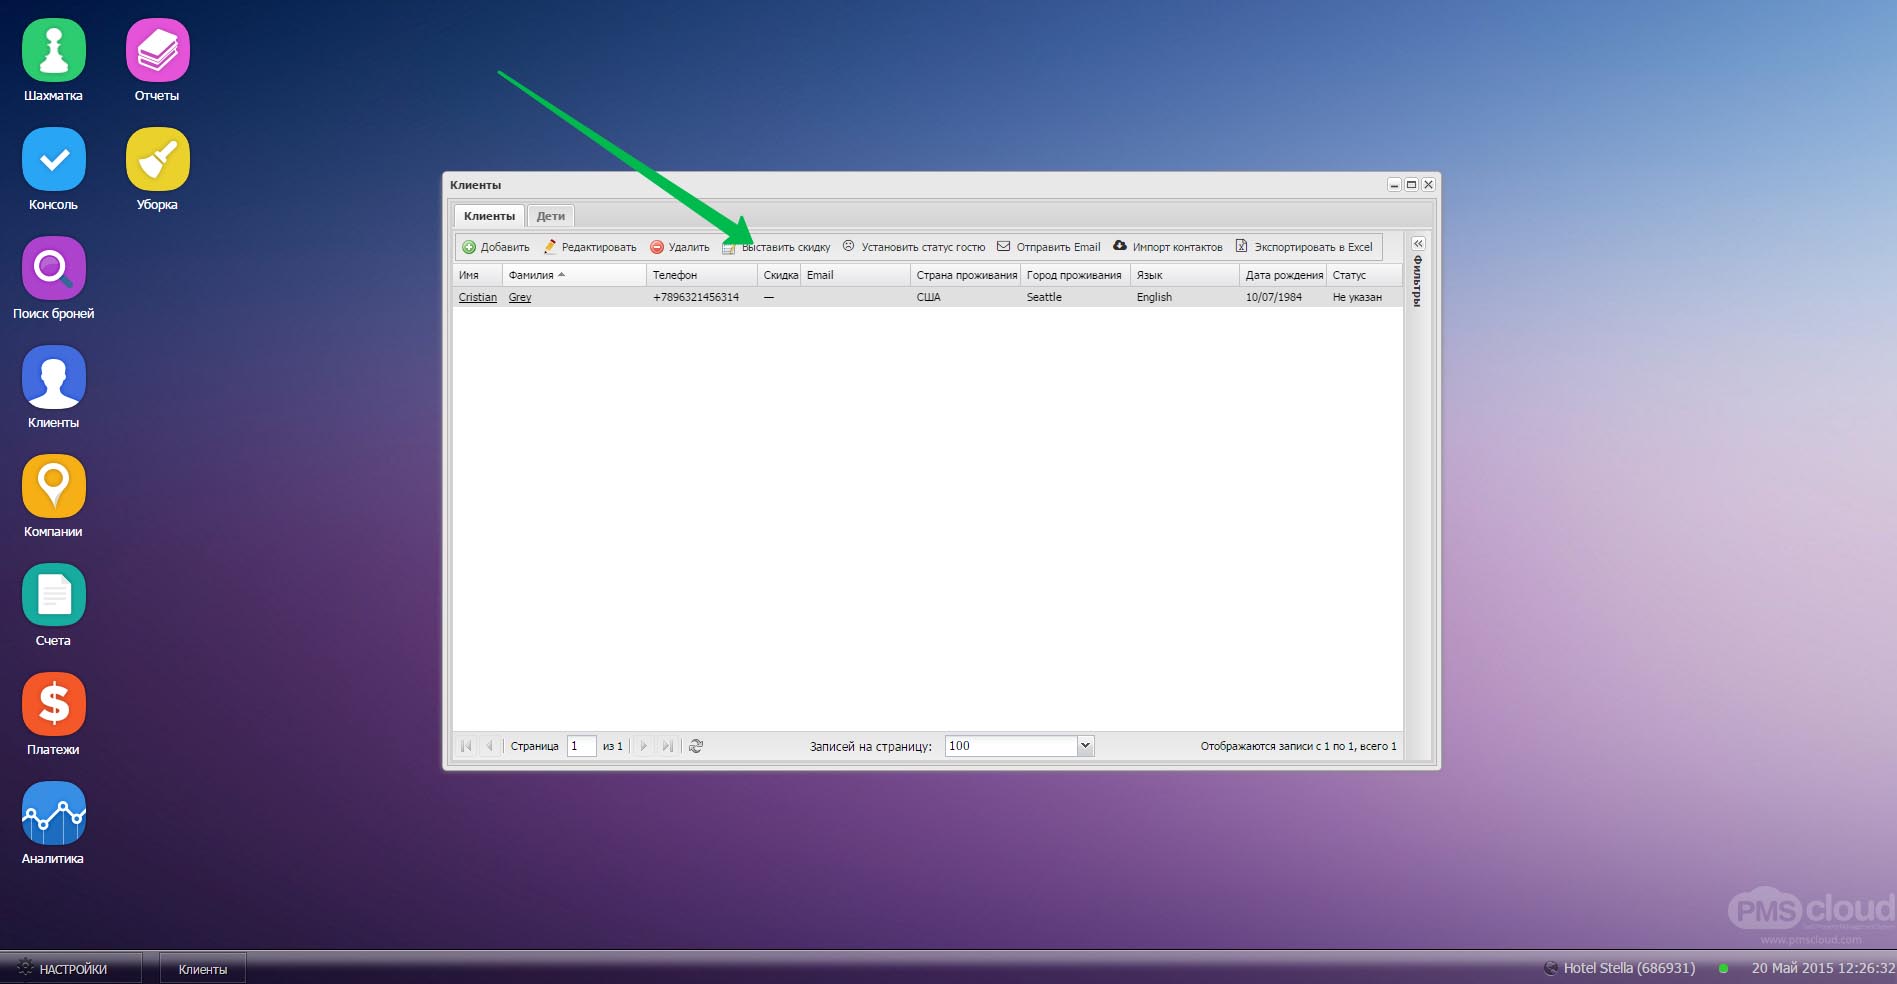Expand the Фильтры panel chevron
Image resolution: width=1897 pixels, height=984 pixels.
click(x=1418, y=243)
